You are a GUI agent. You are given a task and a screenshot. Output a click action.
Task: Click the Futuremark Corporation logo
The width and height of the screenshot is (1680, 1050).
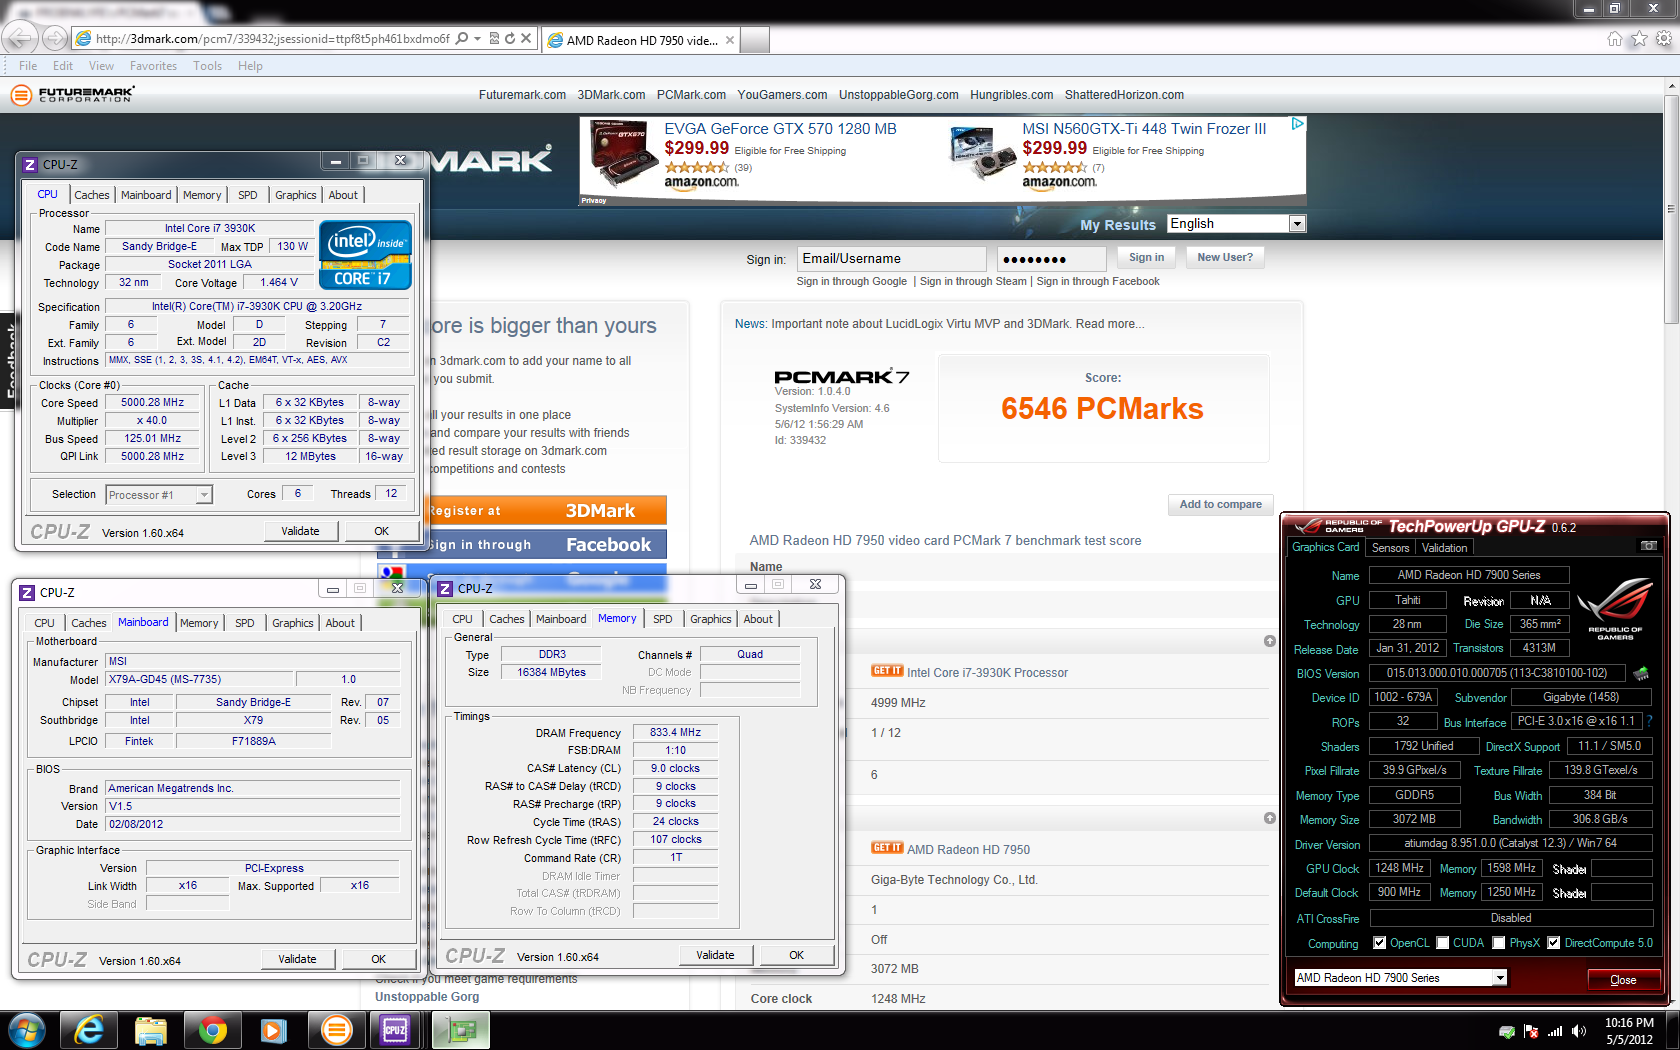(72, 95)
